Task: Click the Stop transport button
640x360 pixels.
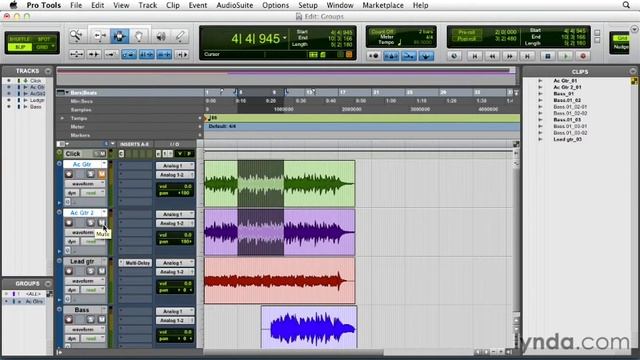Action: click(548, 56)
